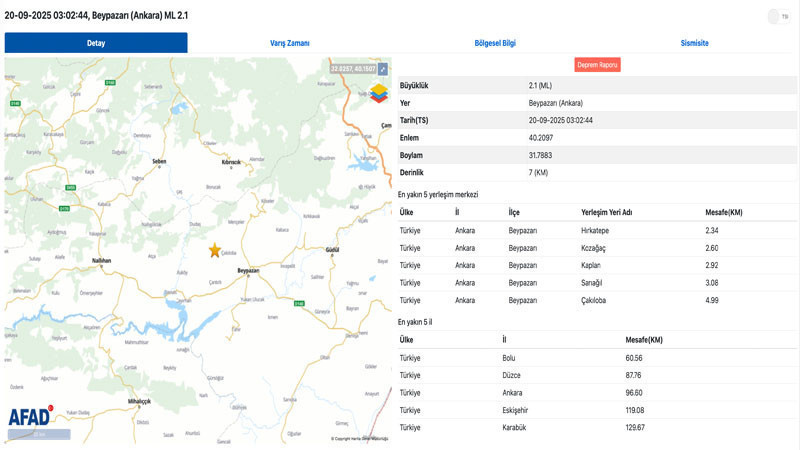Click the Çakıloba settlement row
Screen dimensions: 800x450
click(x=597, y=300)
